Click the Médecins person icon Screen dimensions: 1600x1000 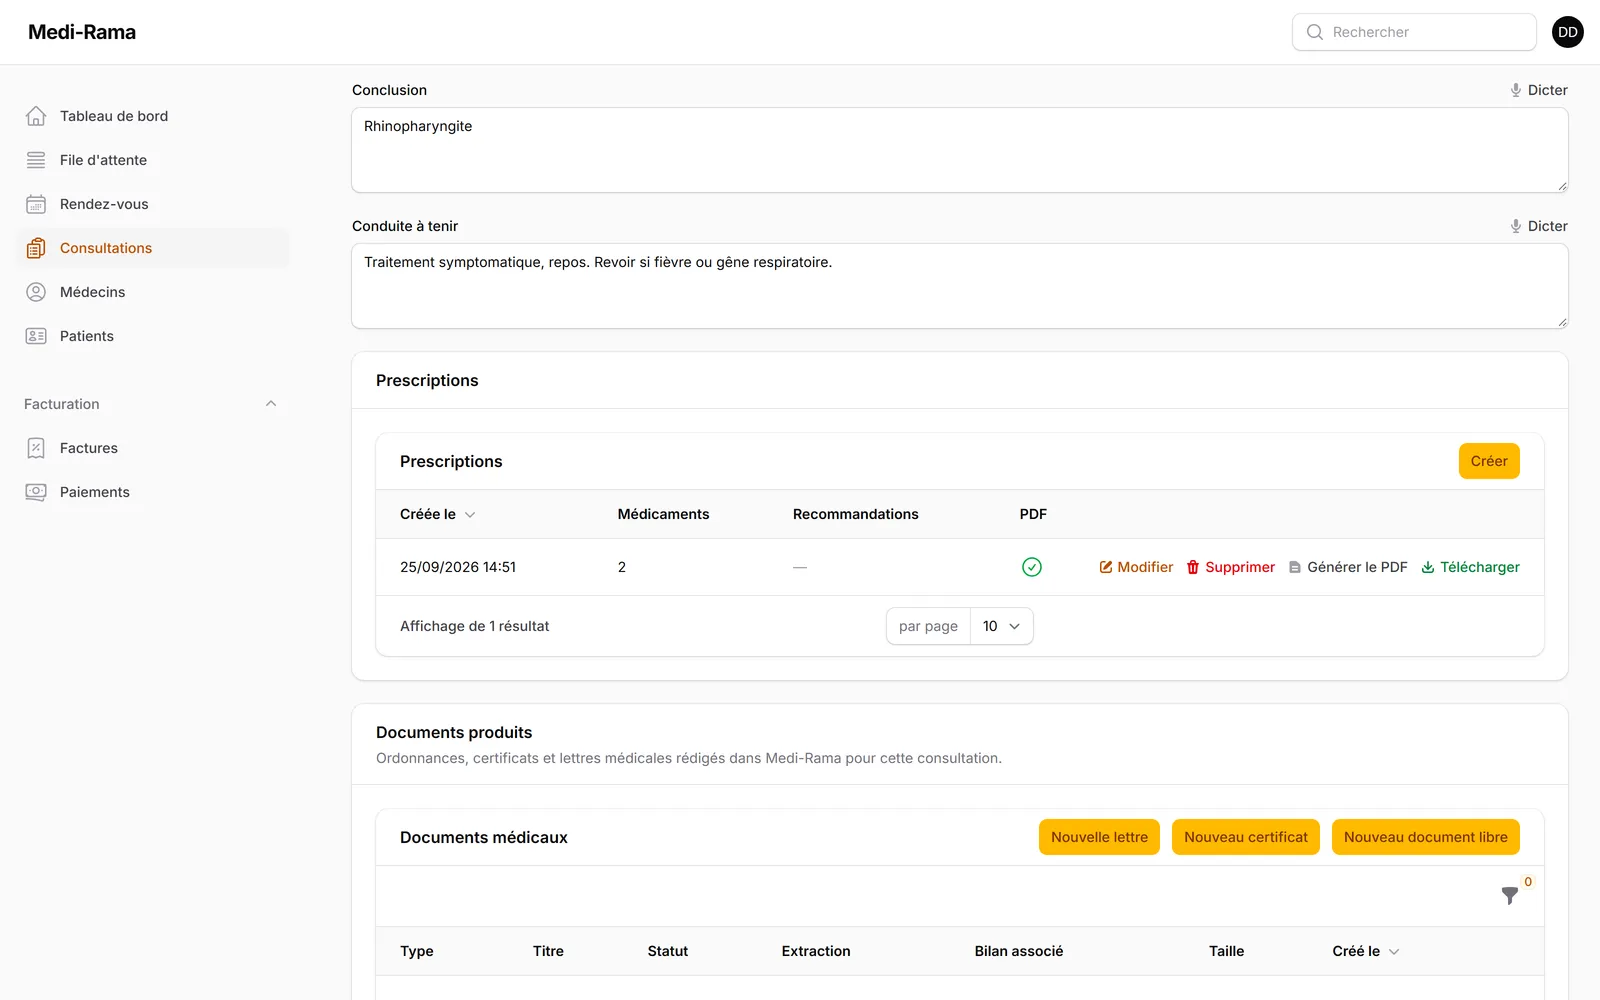[x=36, y=292]
